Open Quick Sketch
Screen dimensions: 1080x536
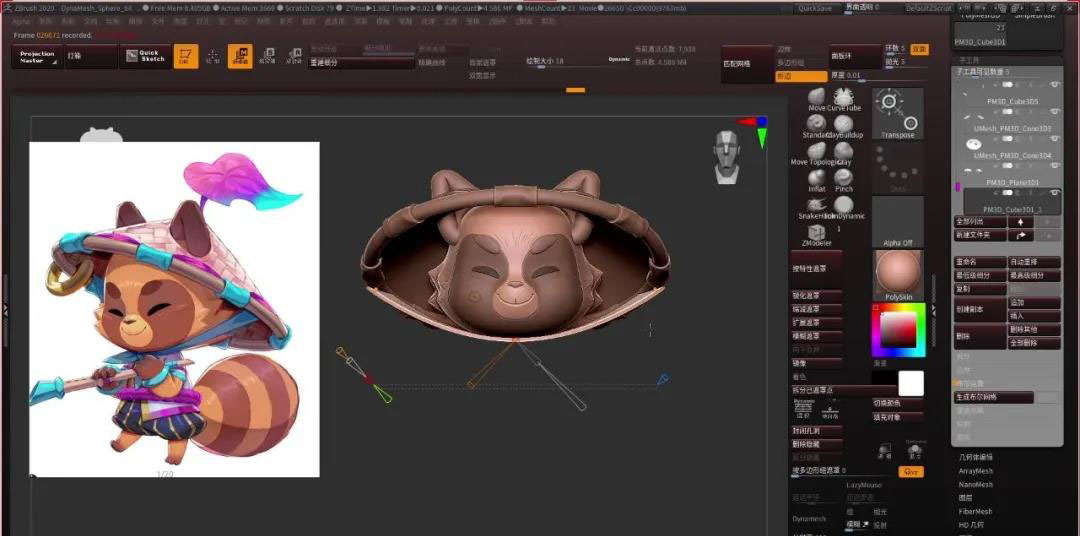[x=145, y=56]
